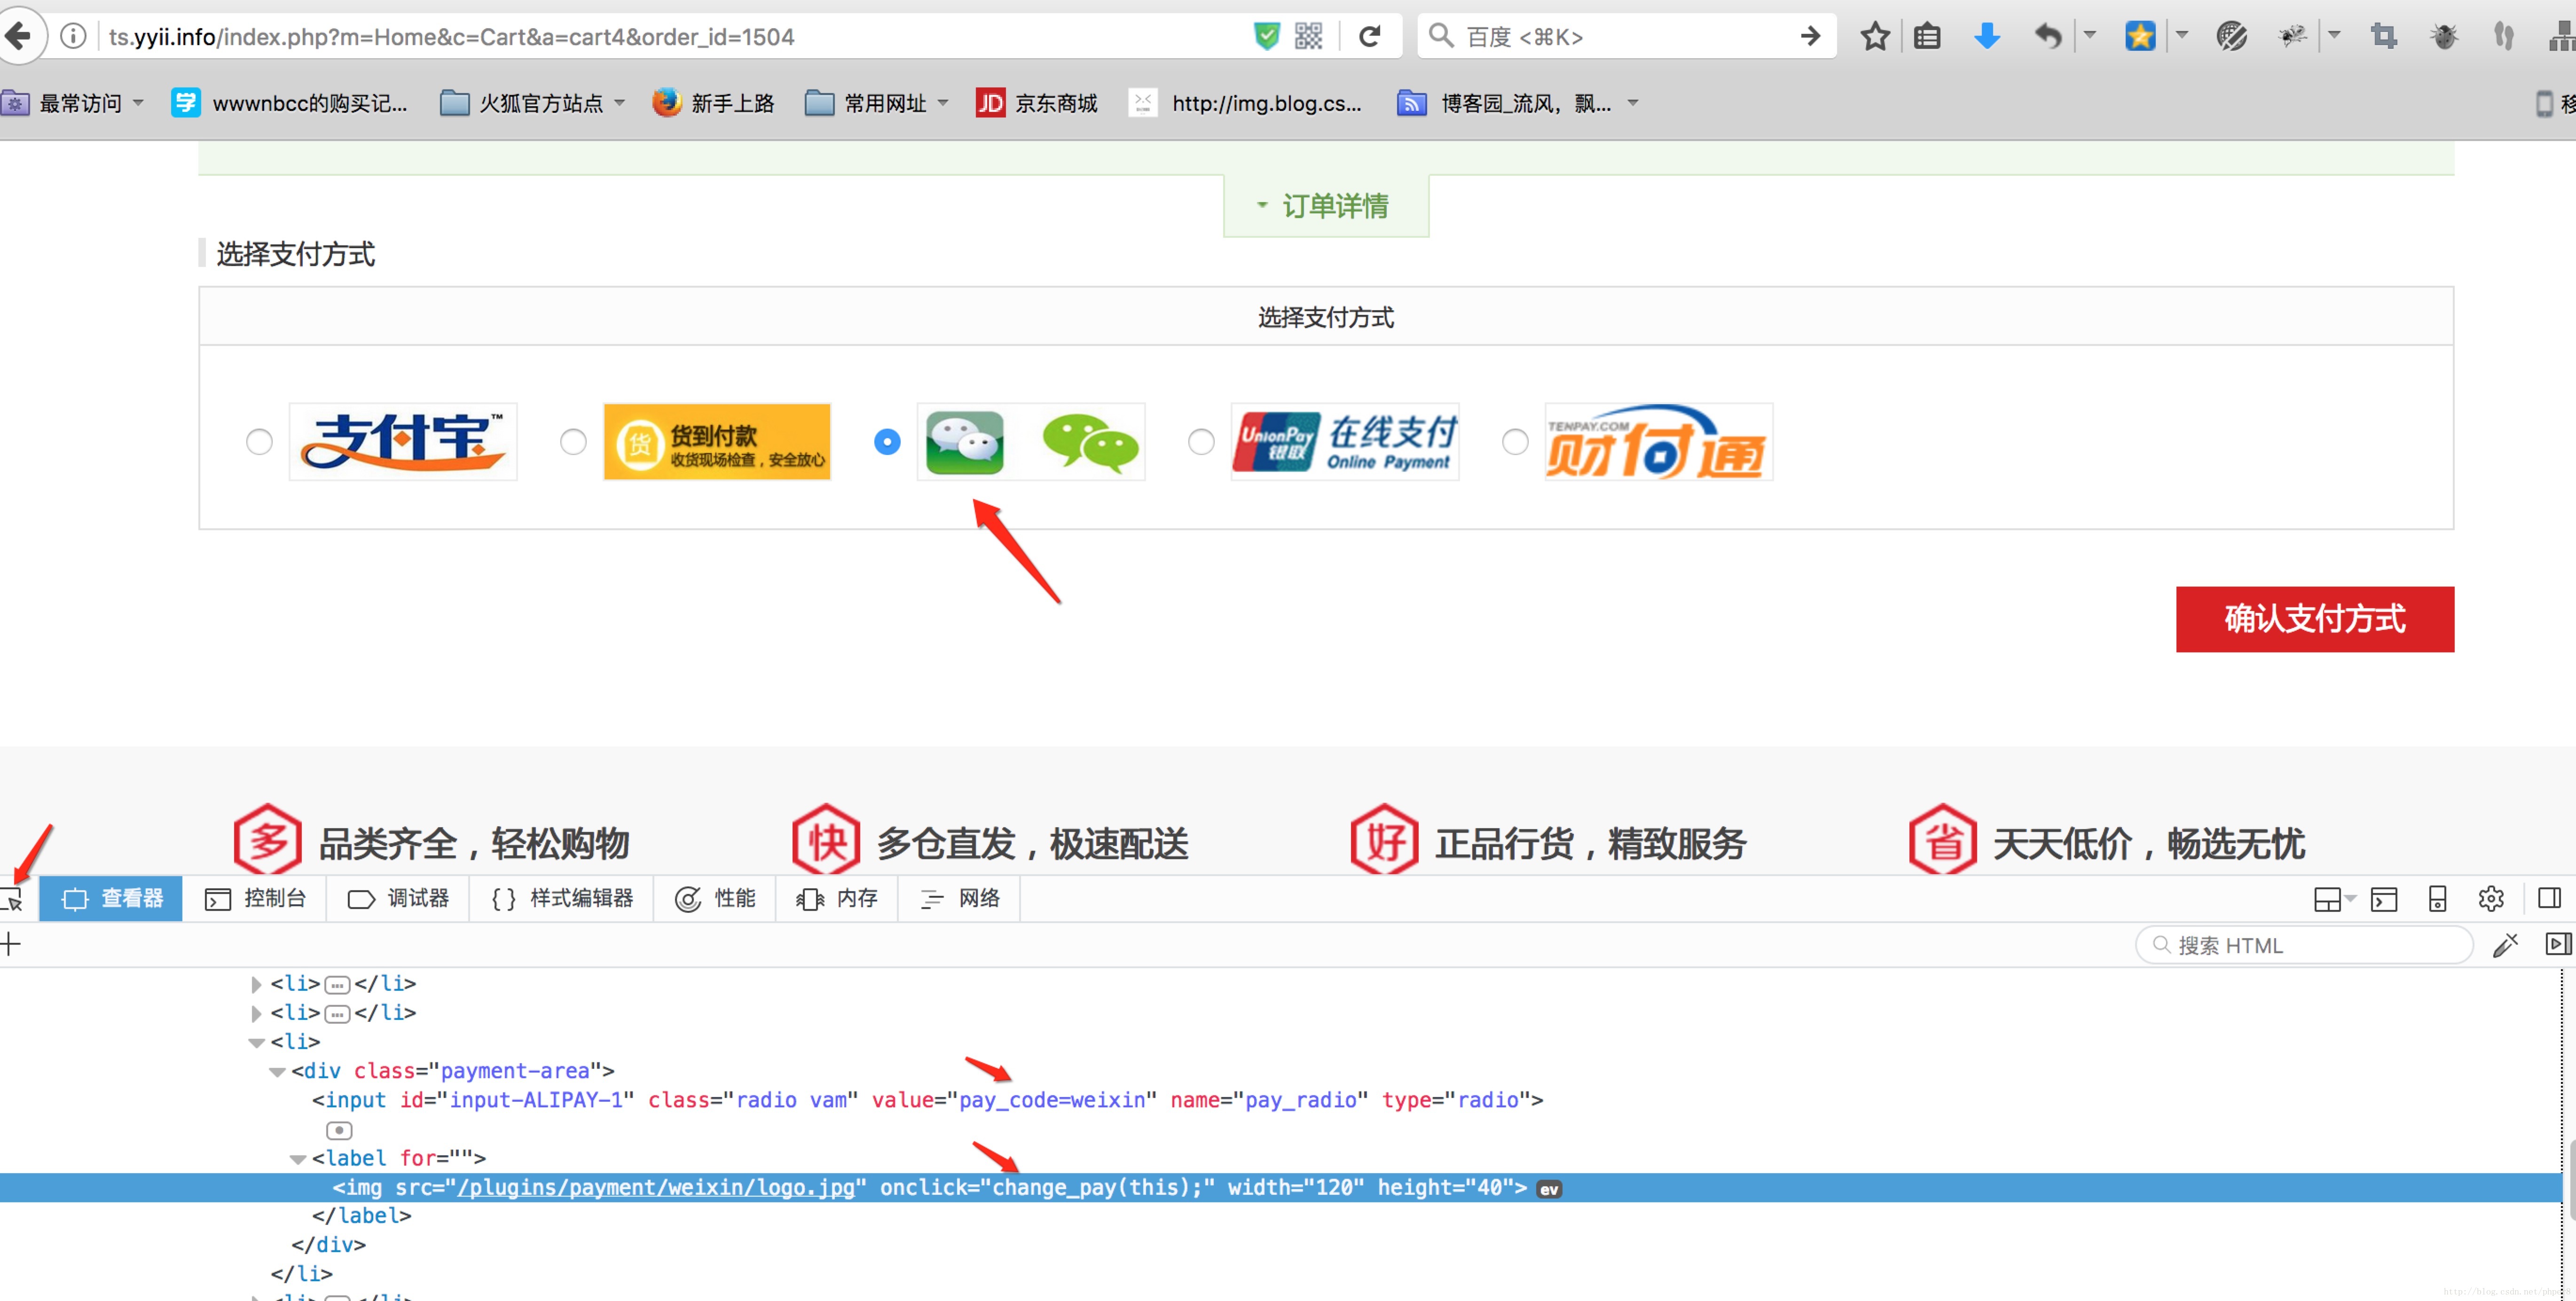The height and width of the screenshot is (1301, 2576).
Task: Click the ev event listener badge
Action: [x=1549, y=1188]
